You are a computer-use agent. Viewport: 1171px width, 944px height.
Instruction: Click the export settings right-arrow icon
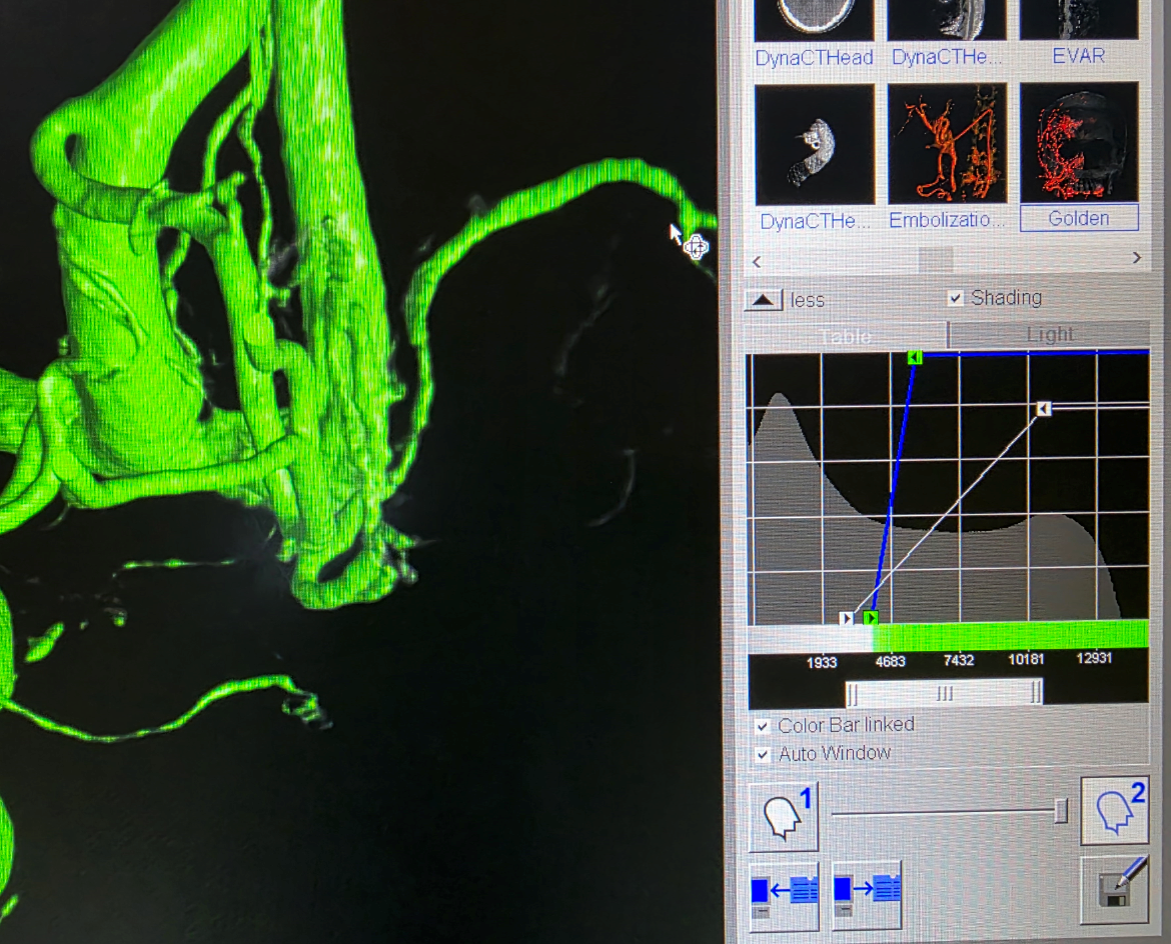pos(866,894)
